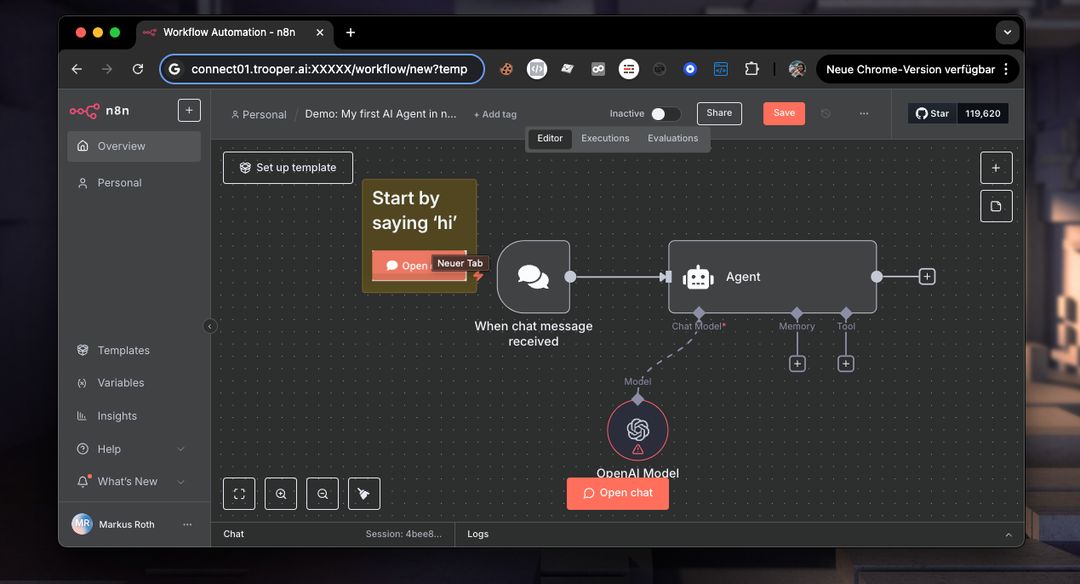Viewport: 1080px width, 584px height.
Task: Open a new browser tab with plus
Action: point(351,32)
